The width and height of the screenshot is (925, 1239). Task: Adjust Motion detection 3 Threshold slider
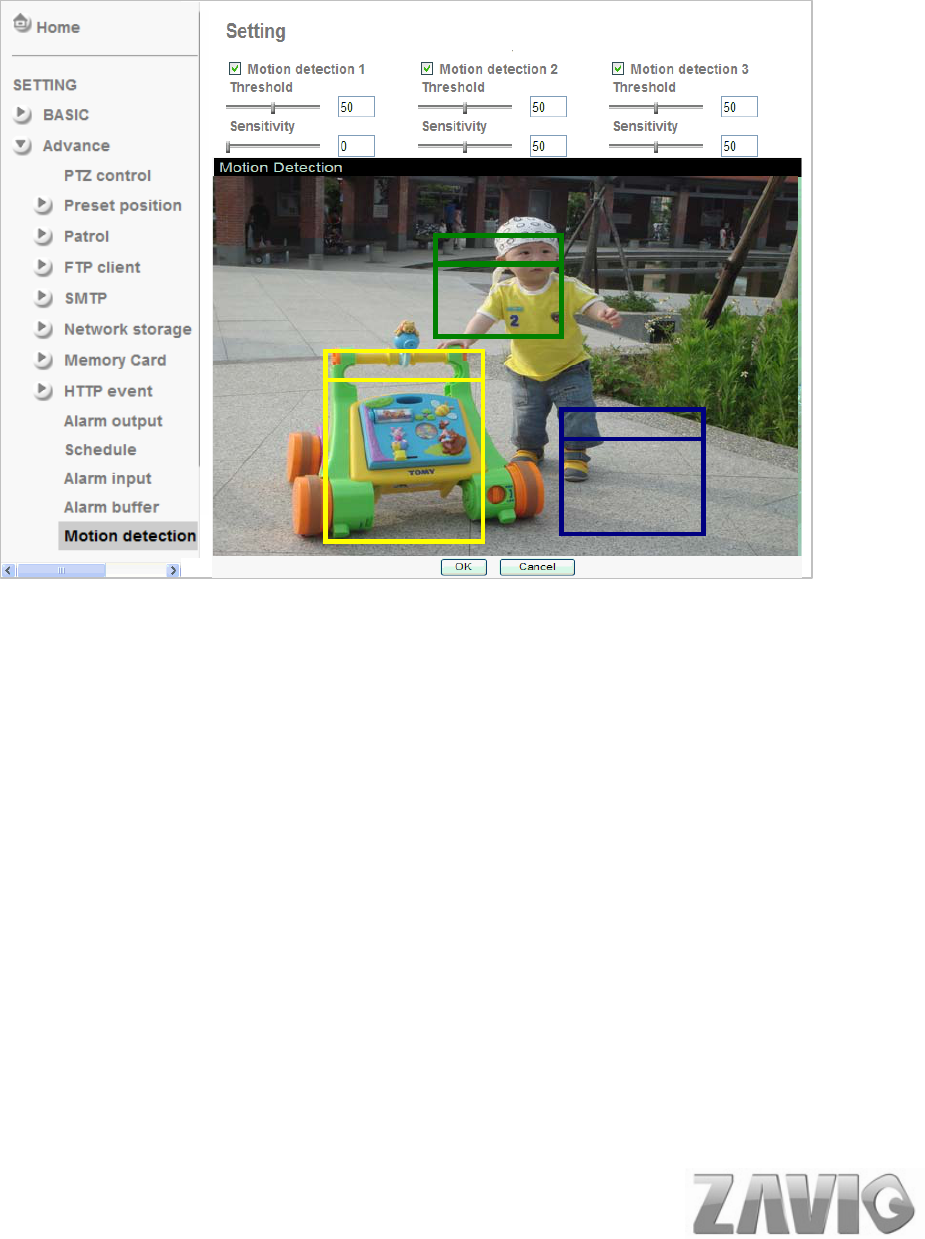[656, 107]
